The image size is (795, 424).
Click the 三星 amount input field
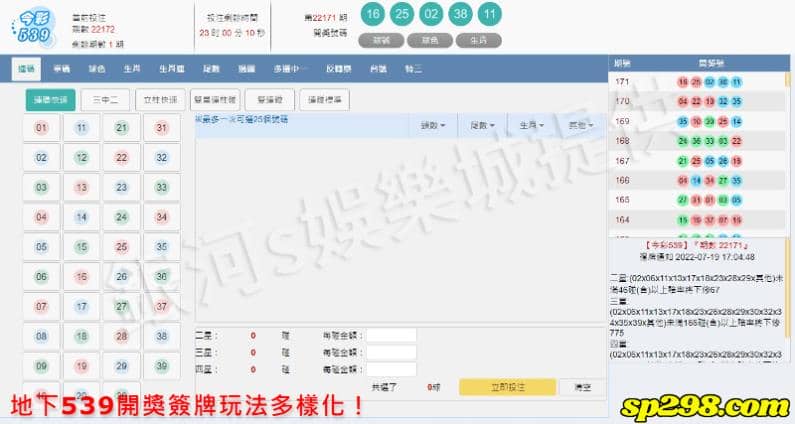tap(391, 352)
